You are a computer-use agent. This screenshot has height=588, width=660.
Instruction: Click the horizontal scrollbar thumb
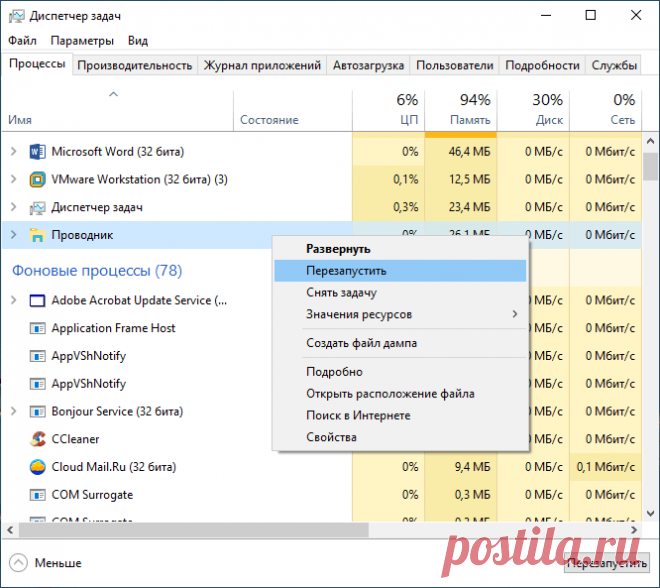point(194,530)
